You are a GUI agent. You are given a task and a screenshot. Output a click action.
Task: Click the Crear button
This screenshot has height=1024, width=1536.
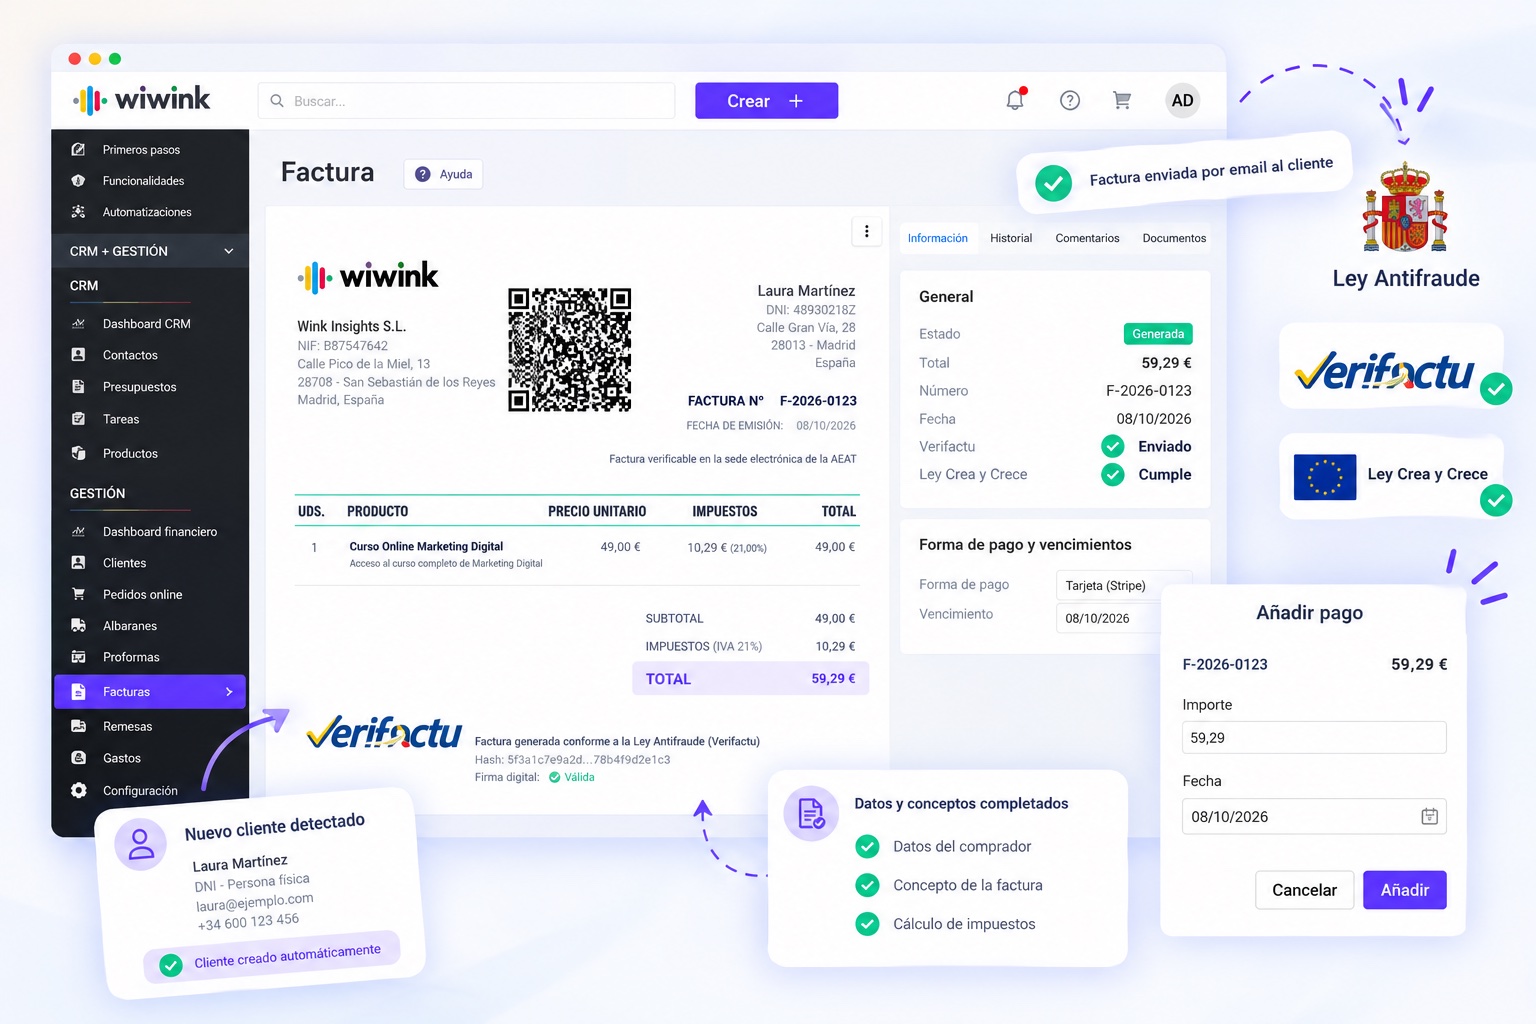(766, 101)
